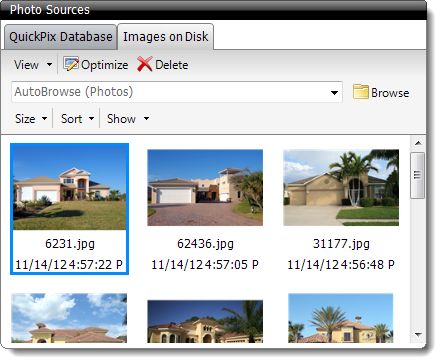442x364 pixels.
Task: Switch to the QuickPix Database tab
Action: [61, 37]
